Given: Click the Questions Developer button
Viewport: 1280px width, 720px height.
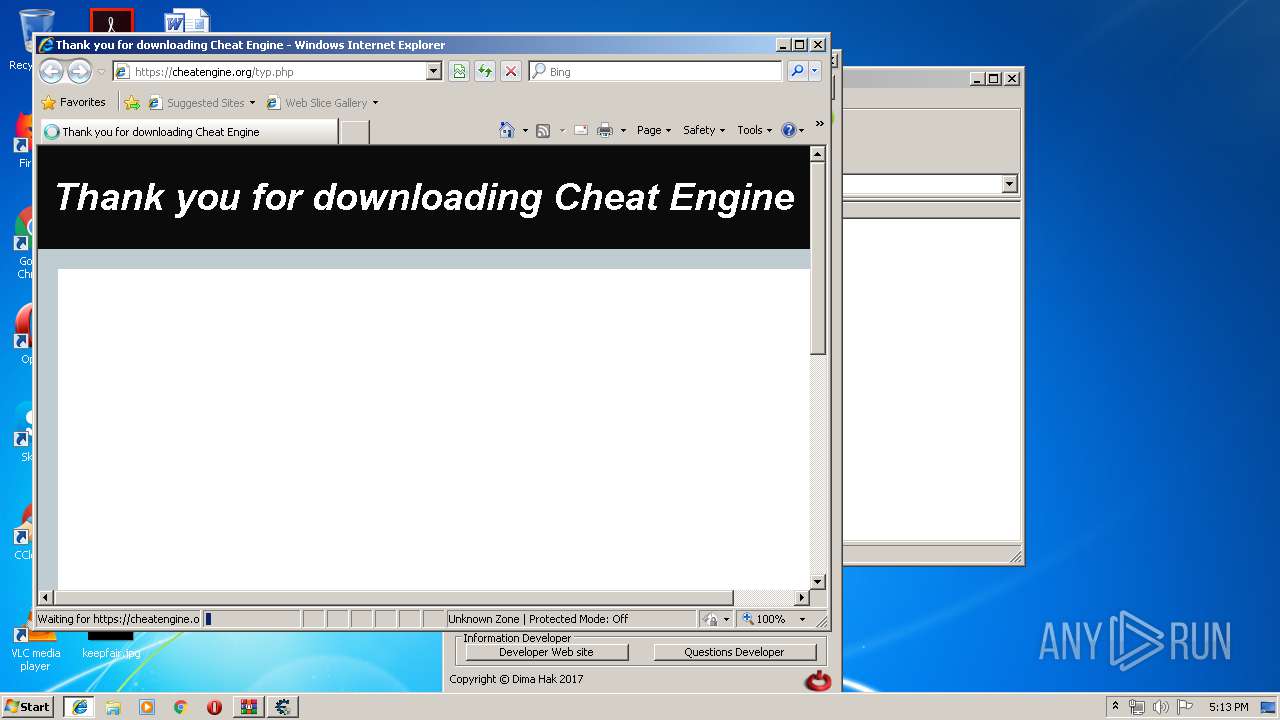Looking at the screenshot, I should point(734,652).
